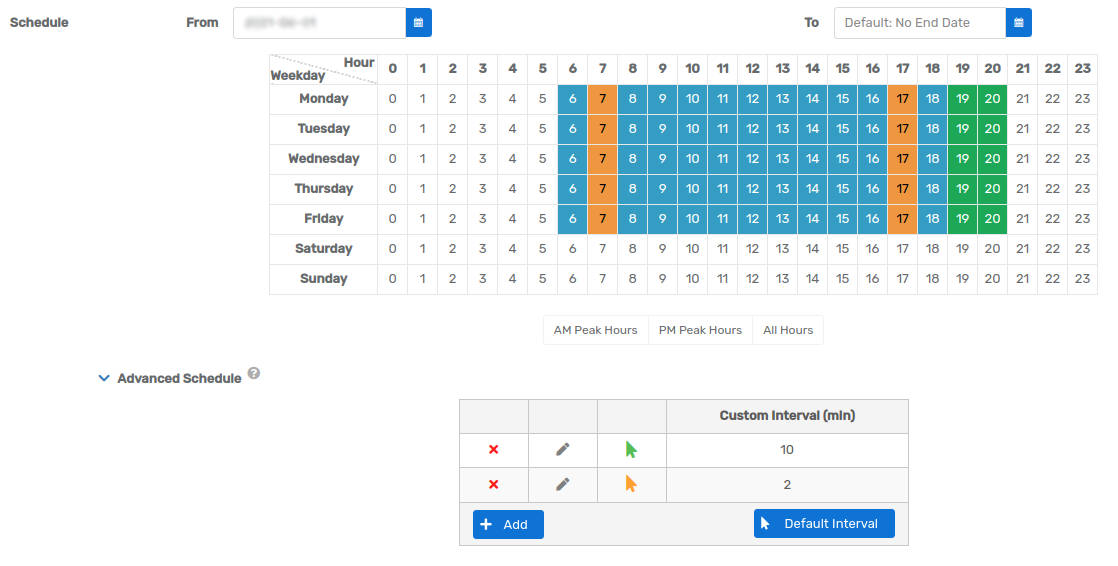This screenshot has height=566, width=1118.
Task: Edit the 10 minute custom interval
Action: (563, 450)
